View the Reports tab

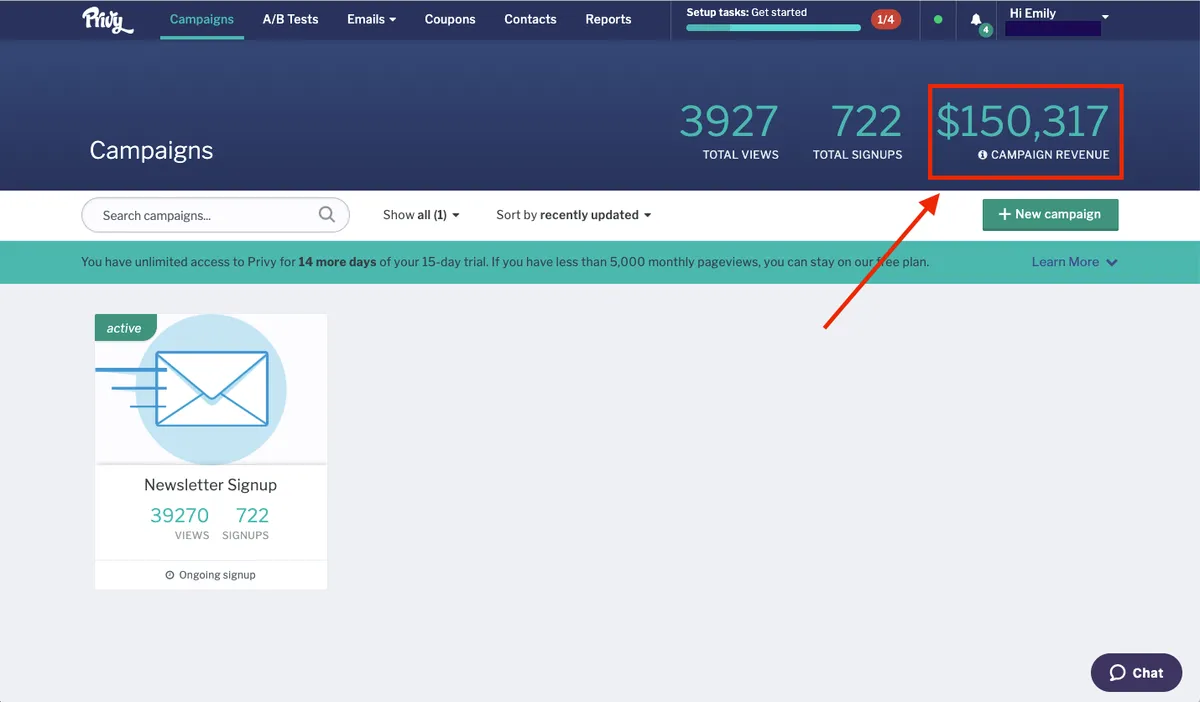coord(608,19)
